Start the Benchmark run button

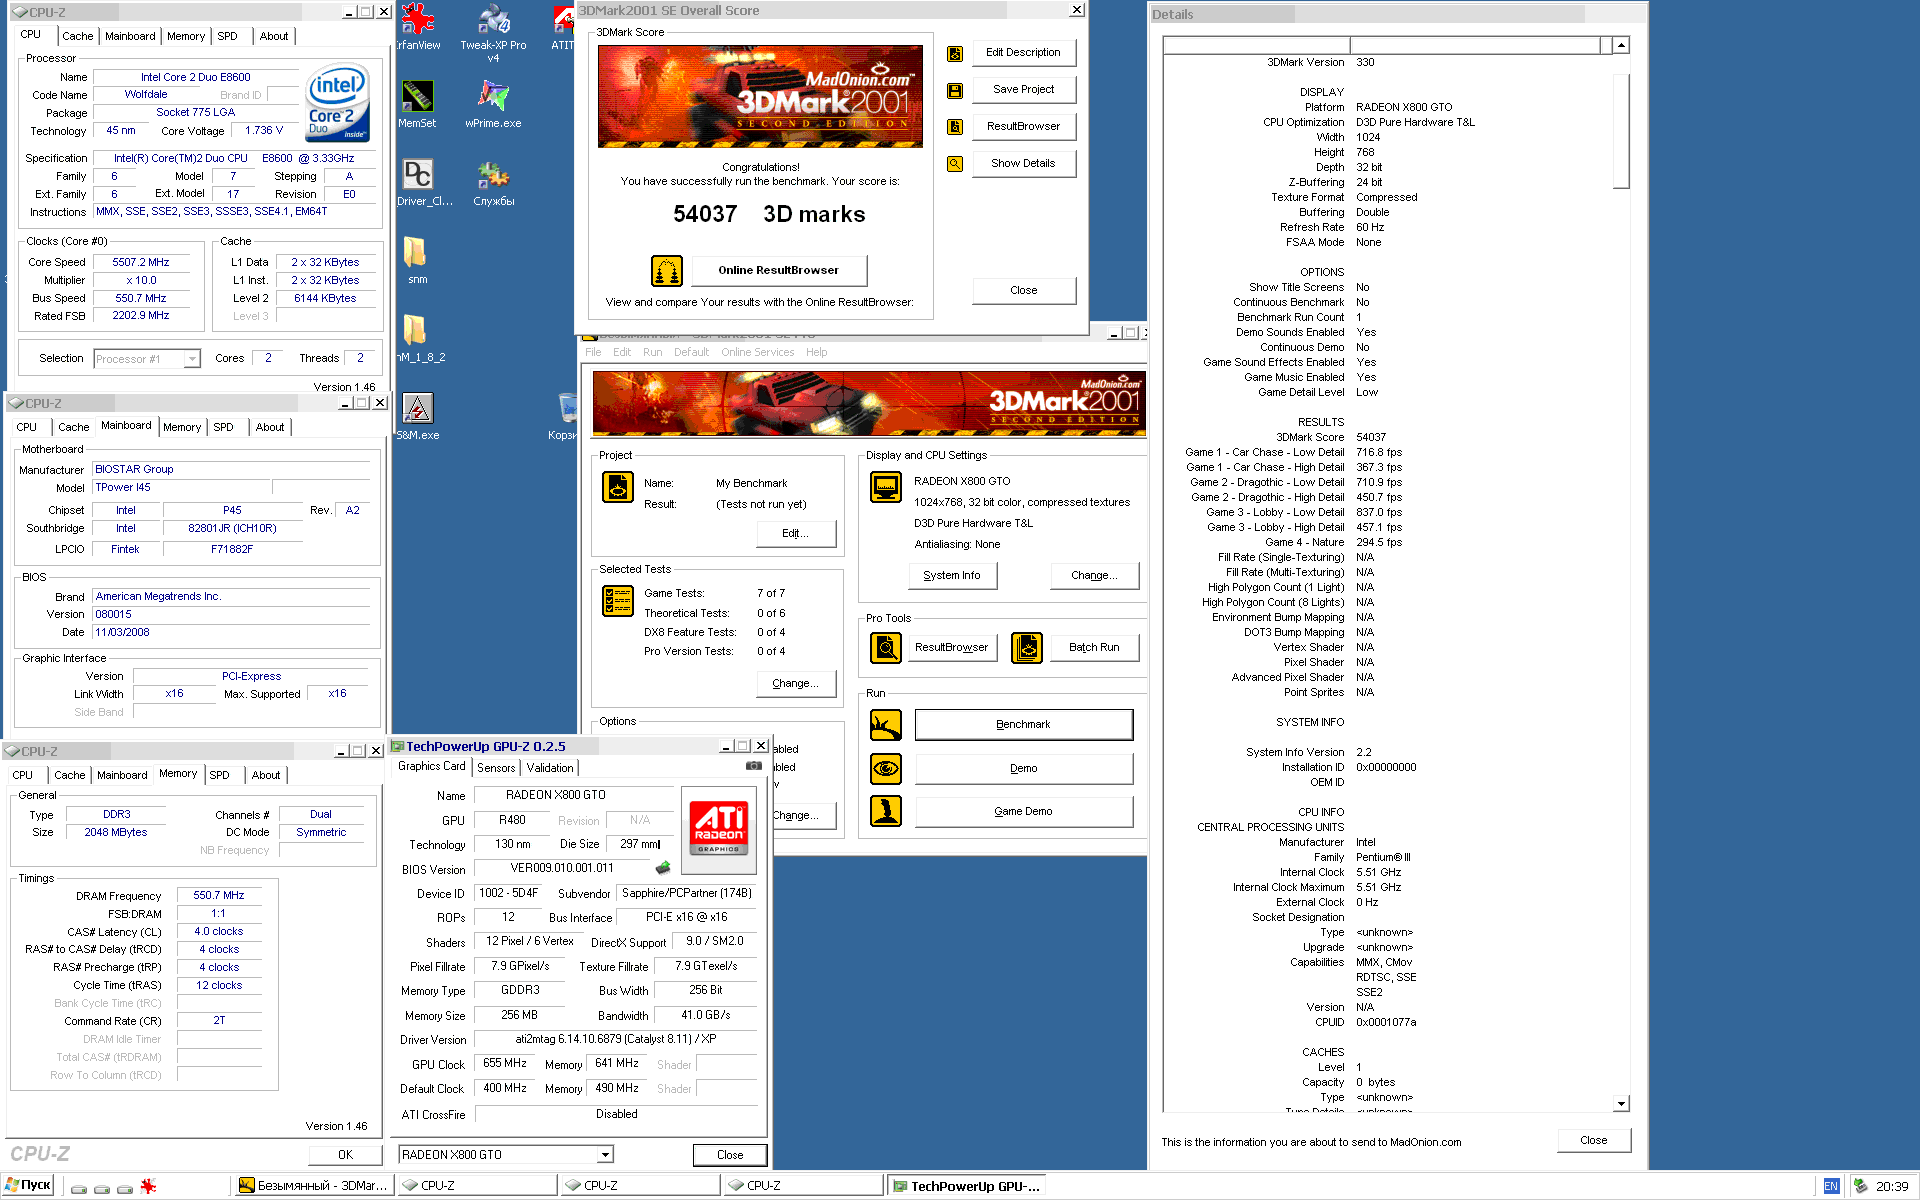(1023, 725)
